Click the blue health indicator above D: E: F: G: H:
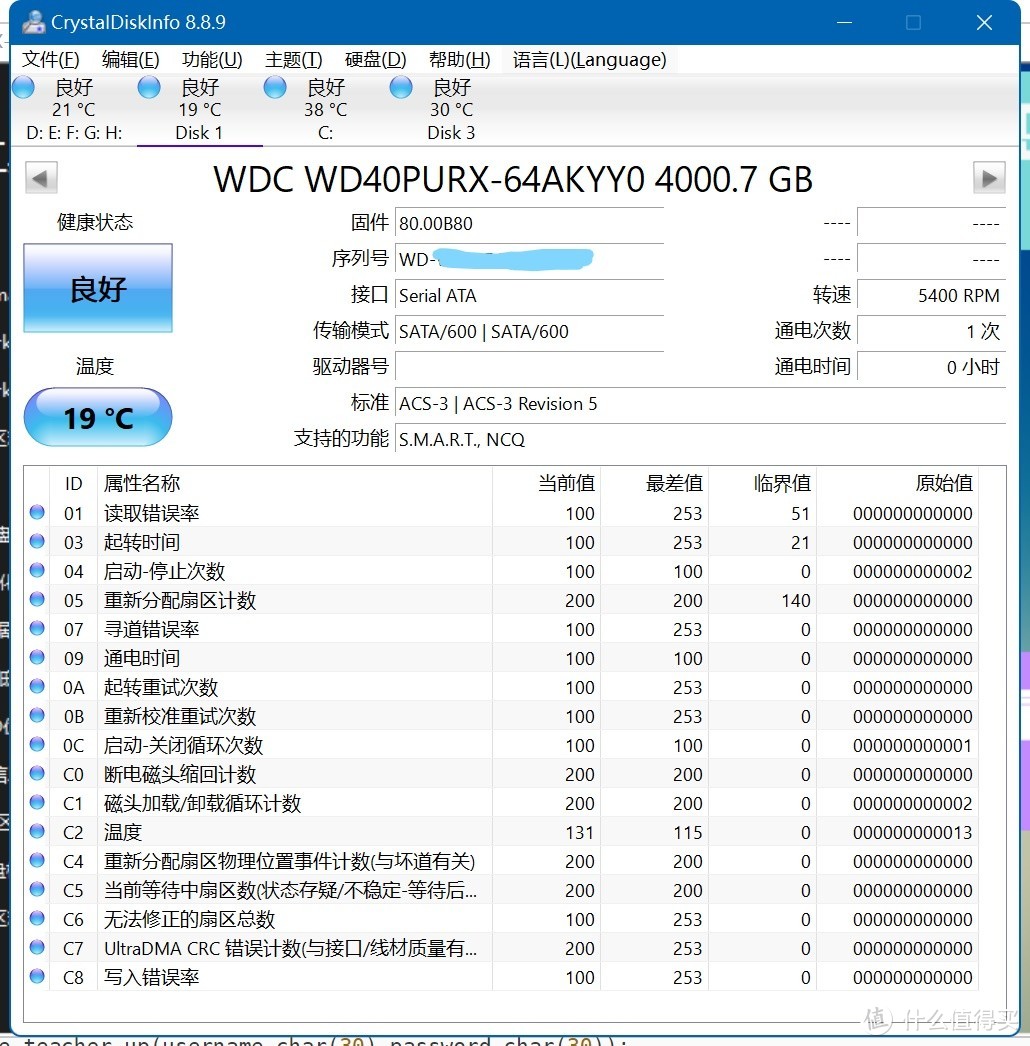Screen dimensions: 1030x1046 click(x=22, y=87)
